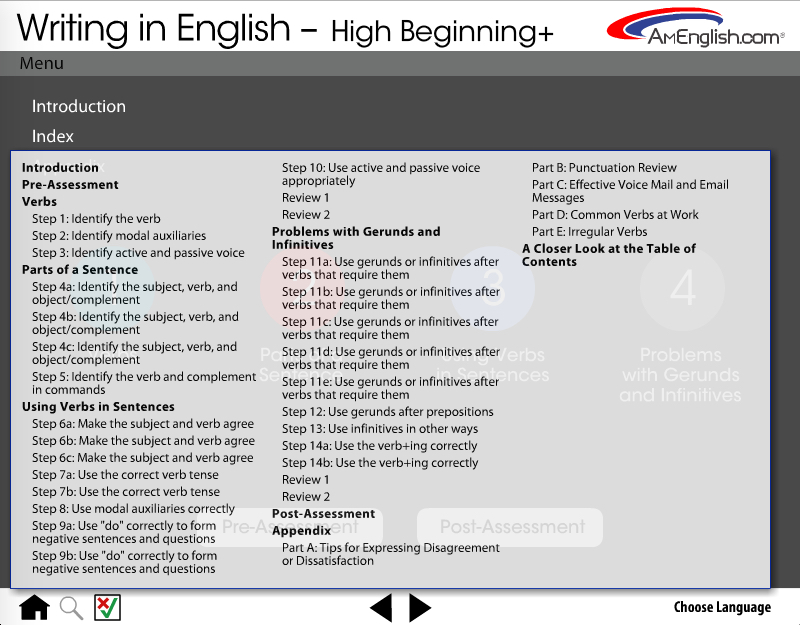Open Using Verbs in Sentences heading

98,407
